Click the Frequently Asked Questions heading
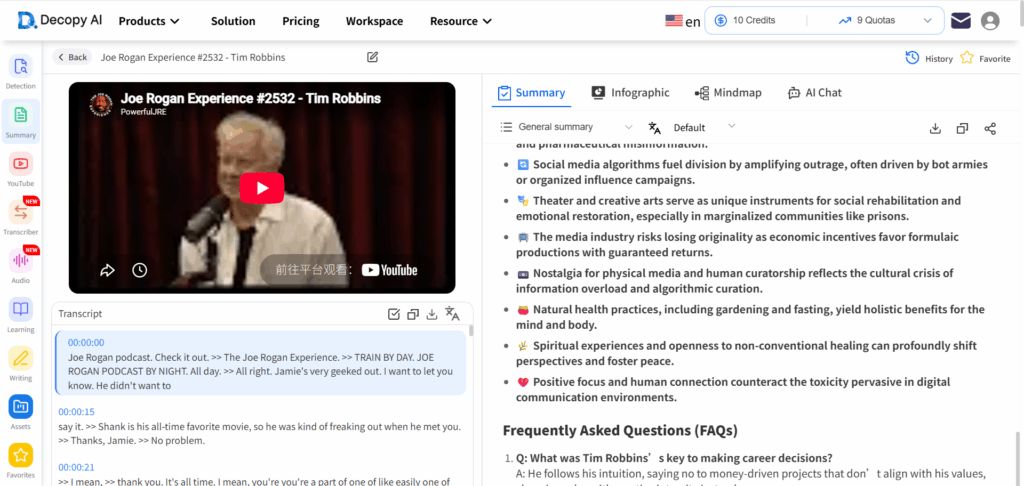 620,430
